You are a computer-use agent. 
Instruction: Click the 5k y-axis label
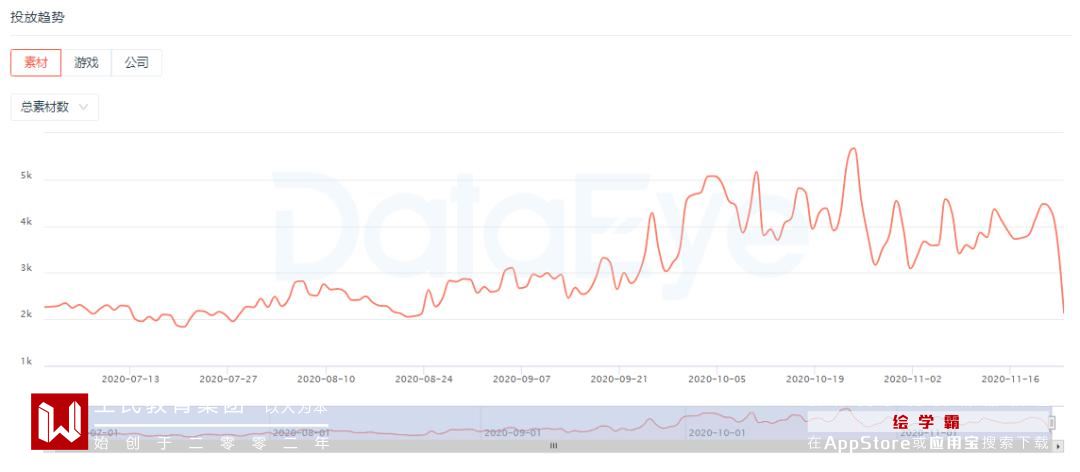click(27, 176)
